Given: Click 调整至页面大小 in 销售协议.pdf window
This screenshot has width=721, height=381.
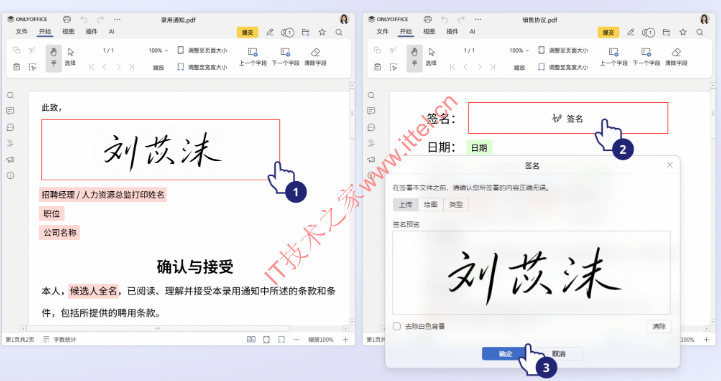Looking at the screenshot, I should point(563,50).
